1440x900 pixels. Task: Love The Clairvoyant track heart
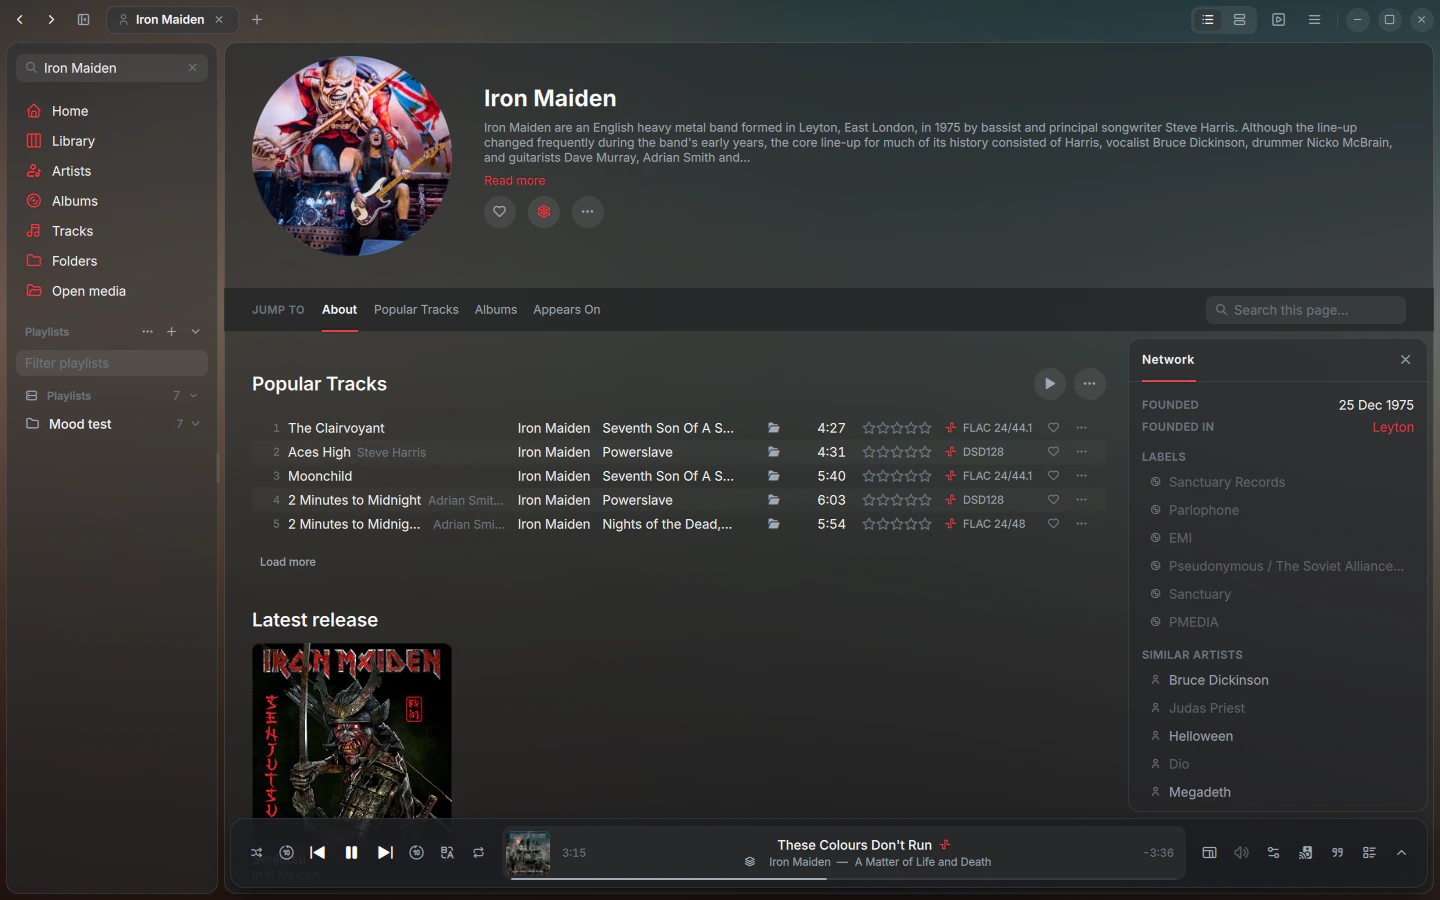coord(1053,428)
